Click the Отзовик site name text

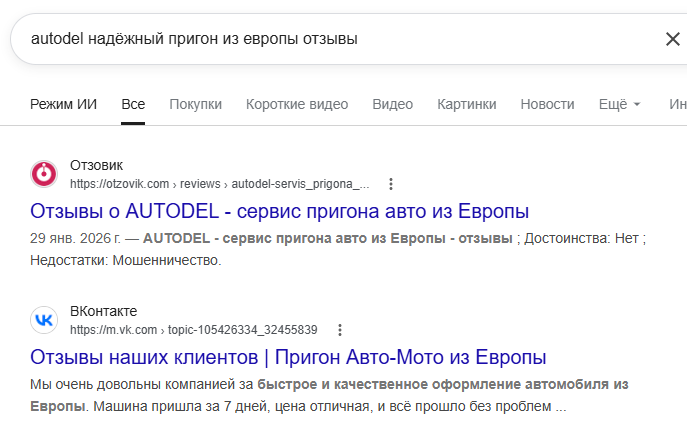(x=96, y=166)
